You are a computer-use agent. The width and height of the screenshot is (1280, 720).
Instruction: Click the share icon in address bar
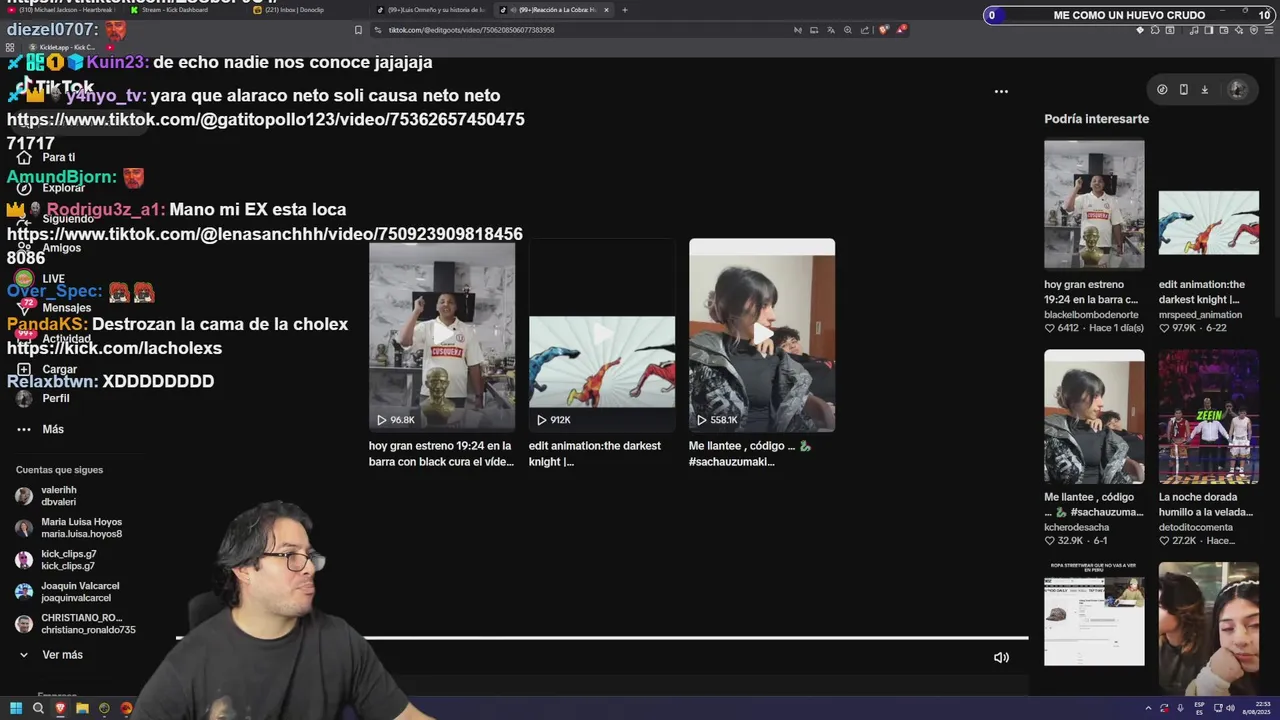pyautogui.click(x=865, y=30)
